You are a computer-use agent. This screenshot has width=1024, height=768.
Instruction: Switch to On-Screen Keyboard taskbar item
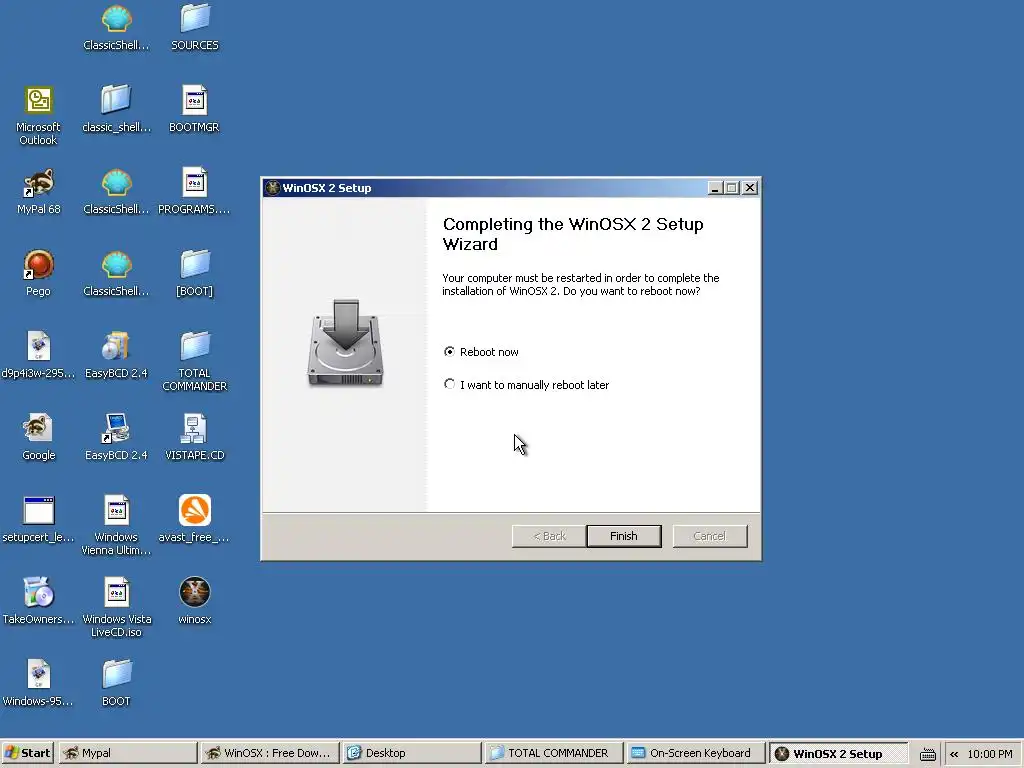click(696, 753)
